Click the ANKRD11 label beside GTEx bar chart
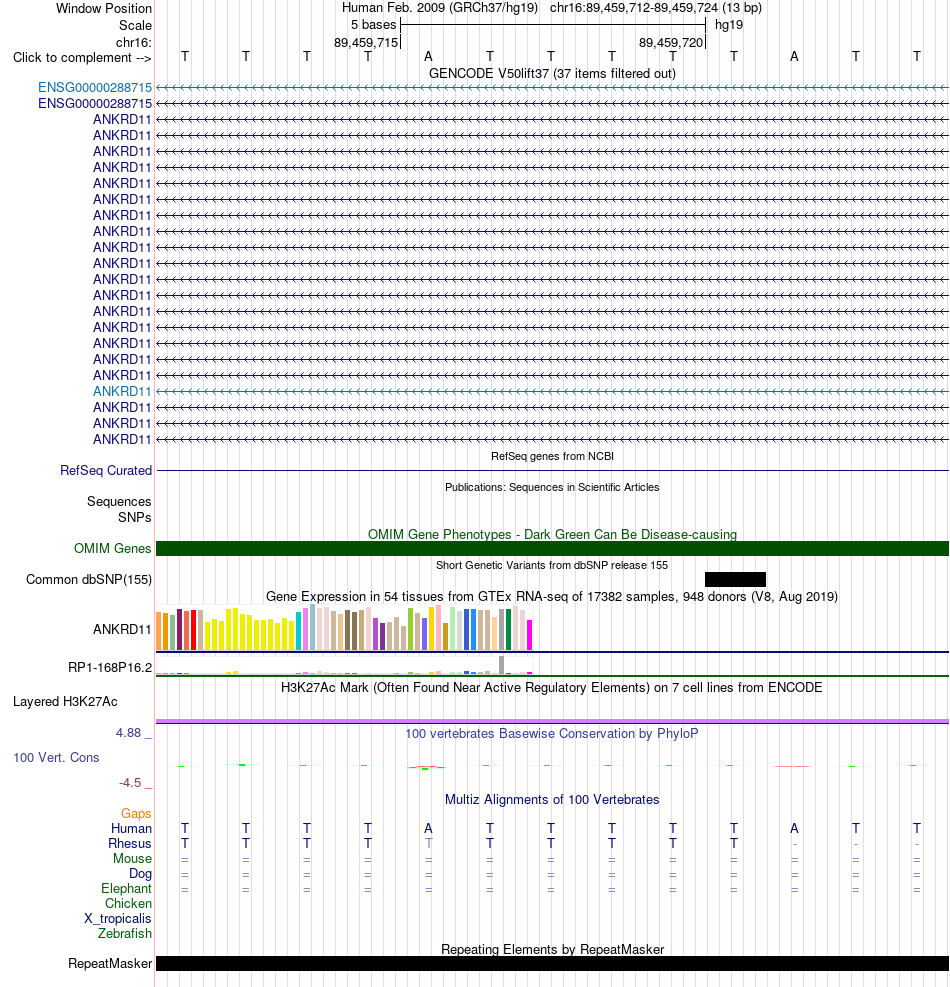Image resolution: width=950 pixels, height=987 pixels. (122, 629)
